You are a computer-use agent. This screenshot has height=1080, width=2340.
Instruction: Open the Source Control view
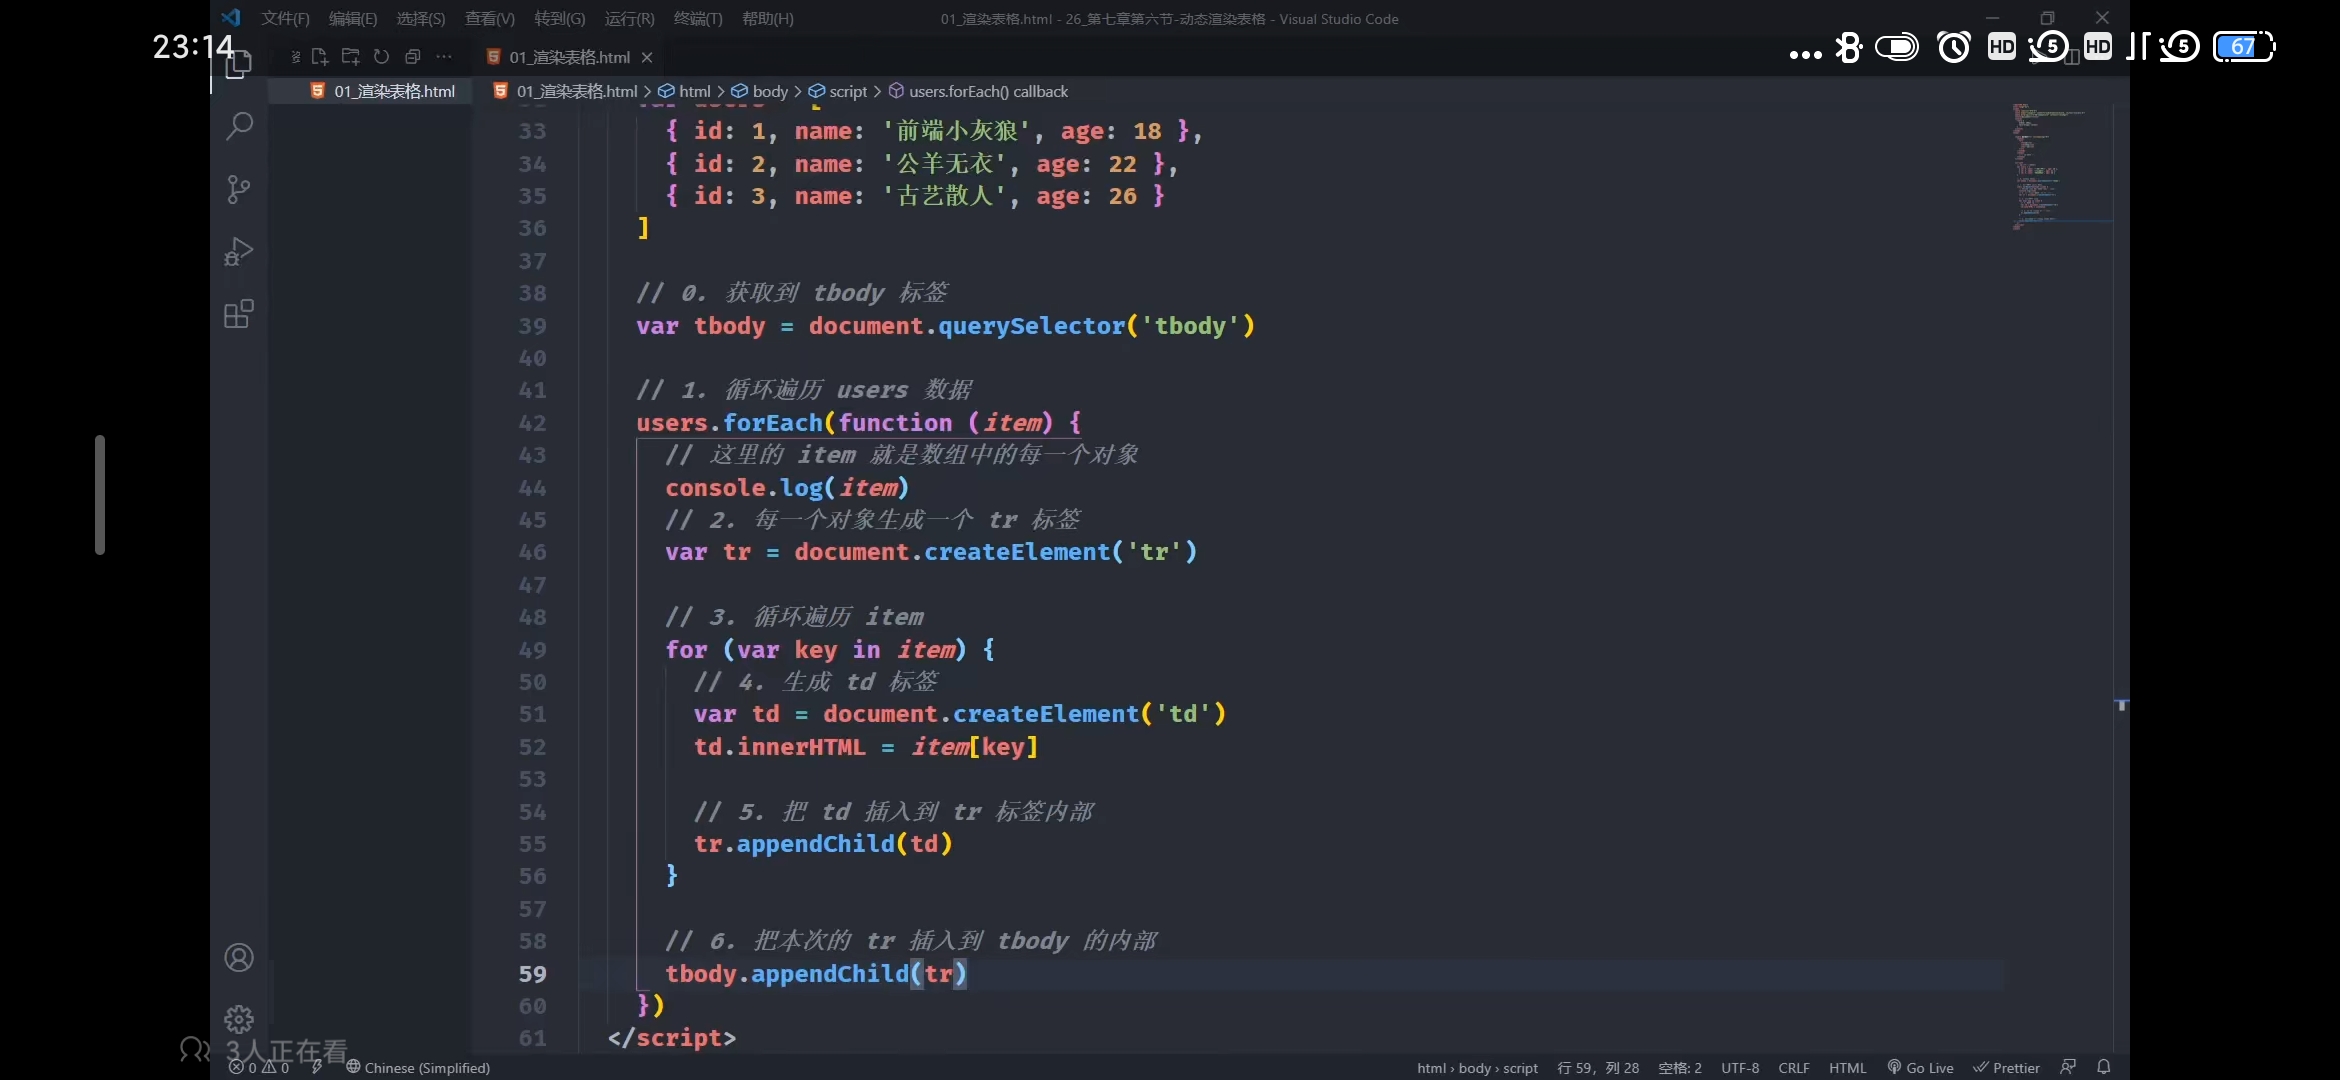(239, 189)
